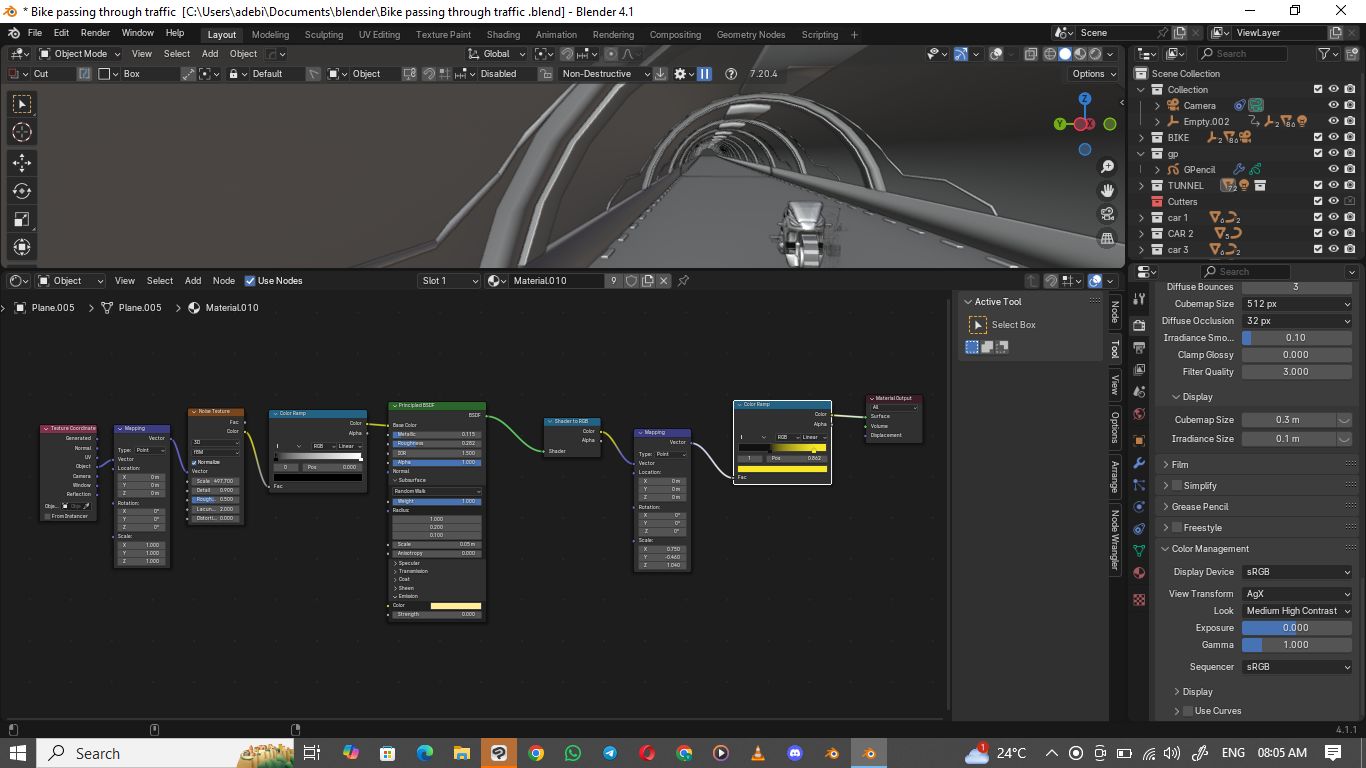Click the Windows Start button
The image size is (1366, 768).
coord(18,753)
